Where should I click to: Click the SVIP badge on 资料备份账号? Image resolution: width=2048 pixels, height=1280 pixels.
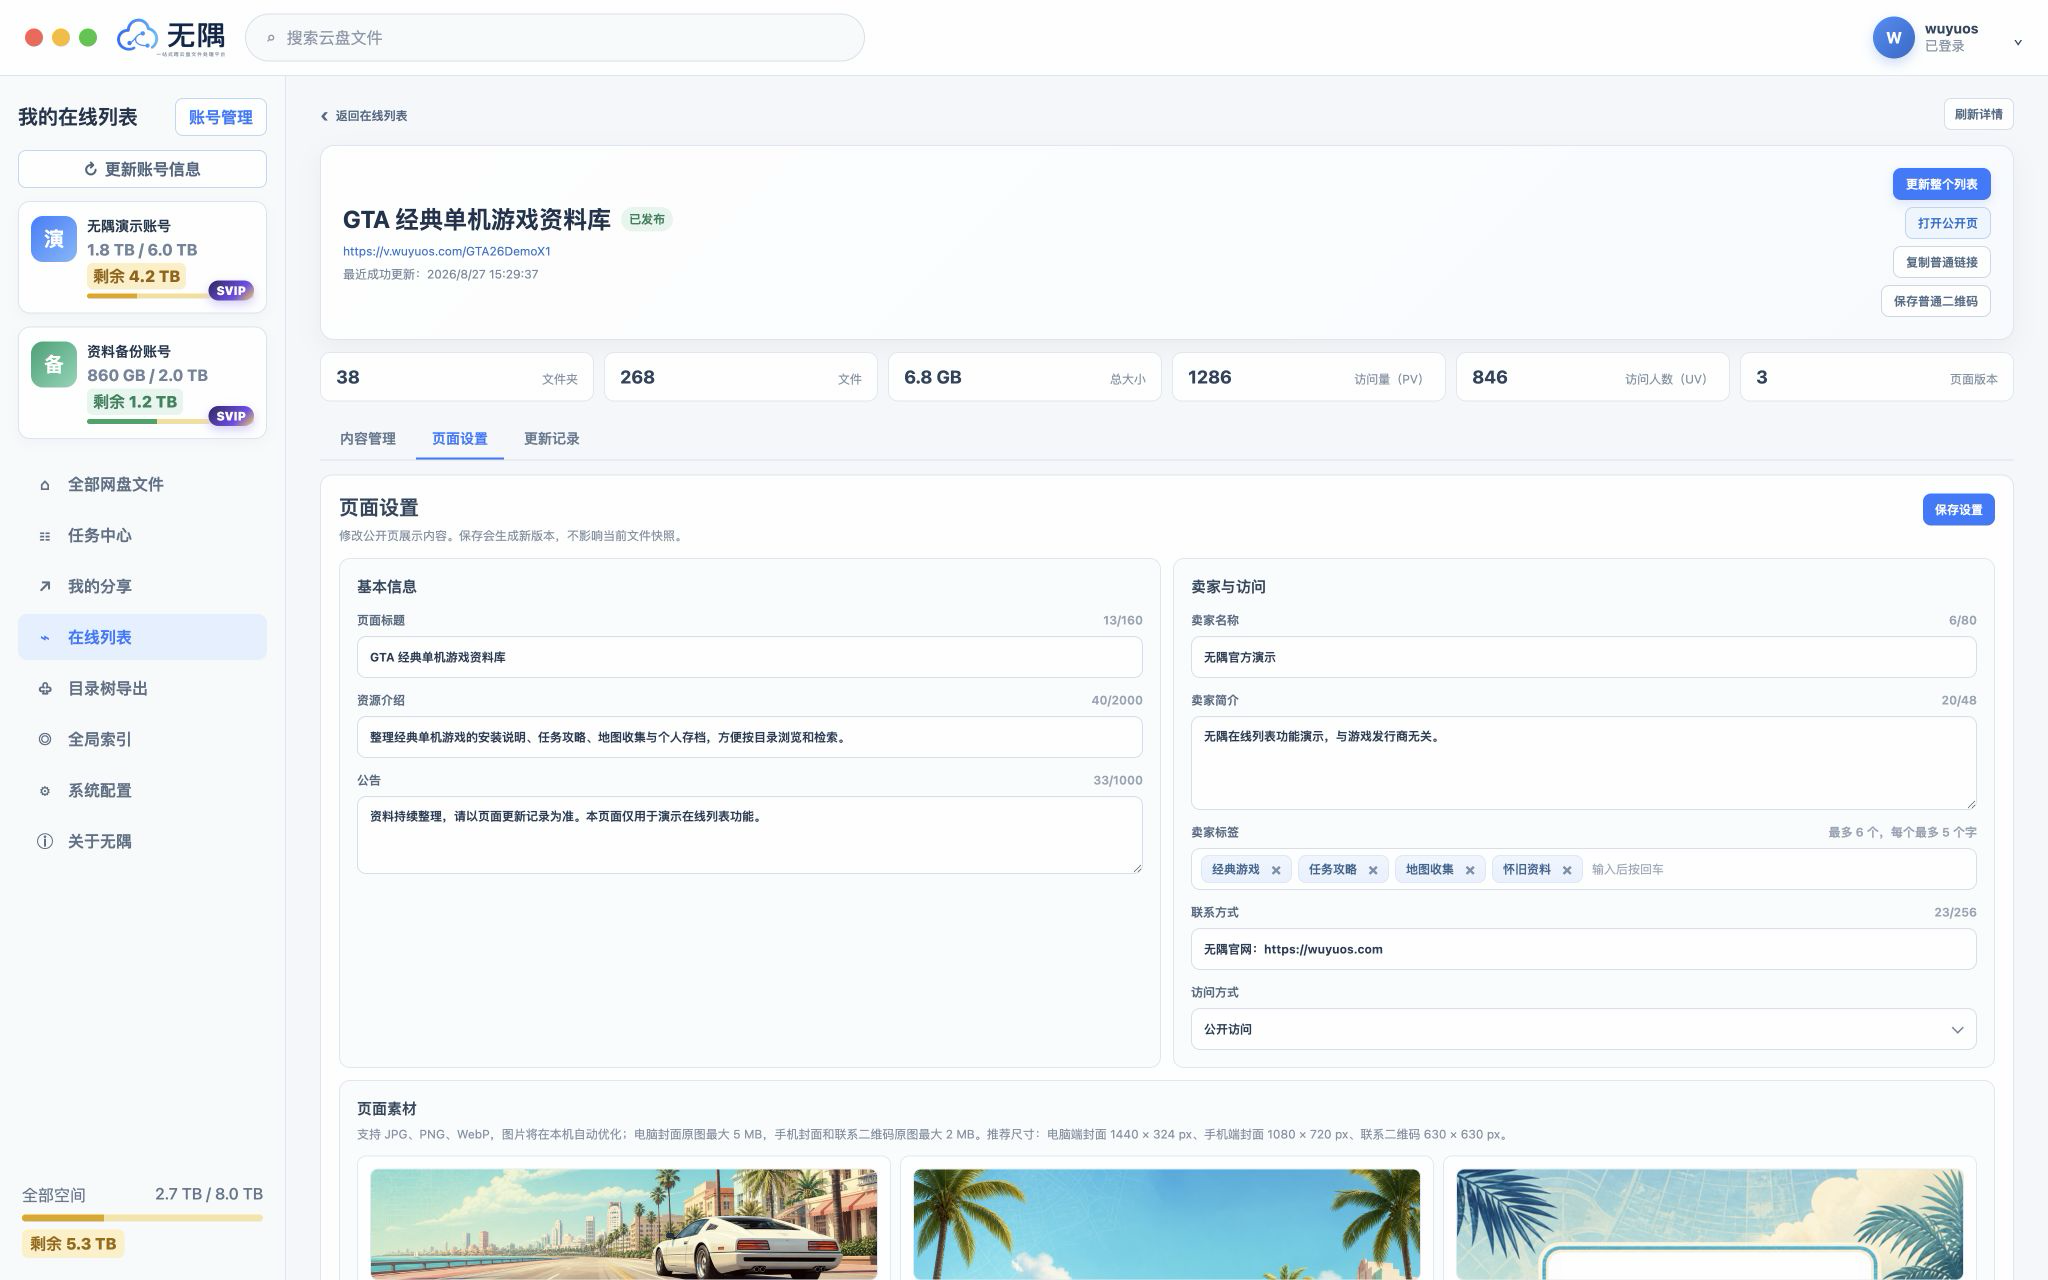point(231,416)
